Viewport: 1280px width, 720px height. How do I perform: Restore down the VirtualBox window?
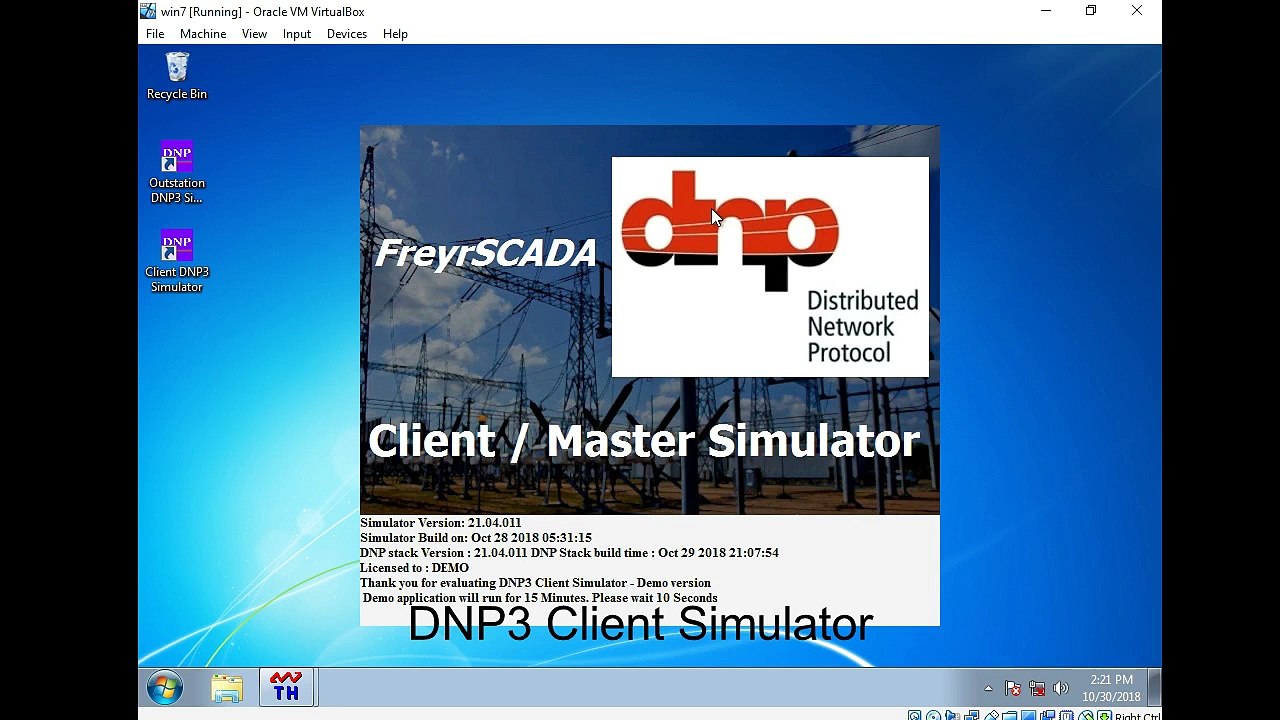point(1091,11)
